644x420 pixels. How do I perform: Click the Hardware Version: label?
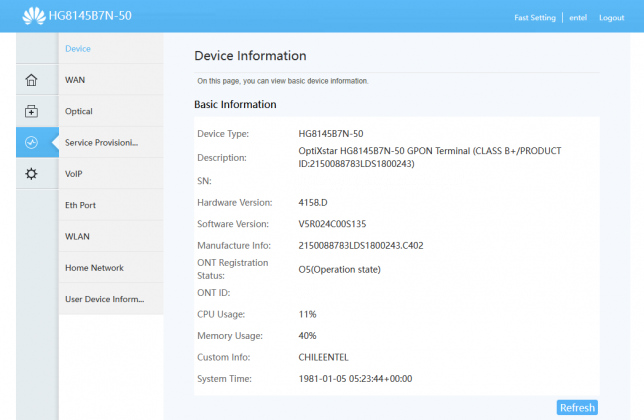click(235, 202)
